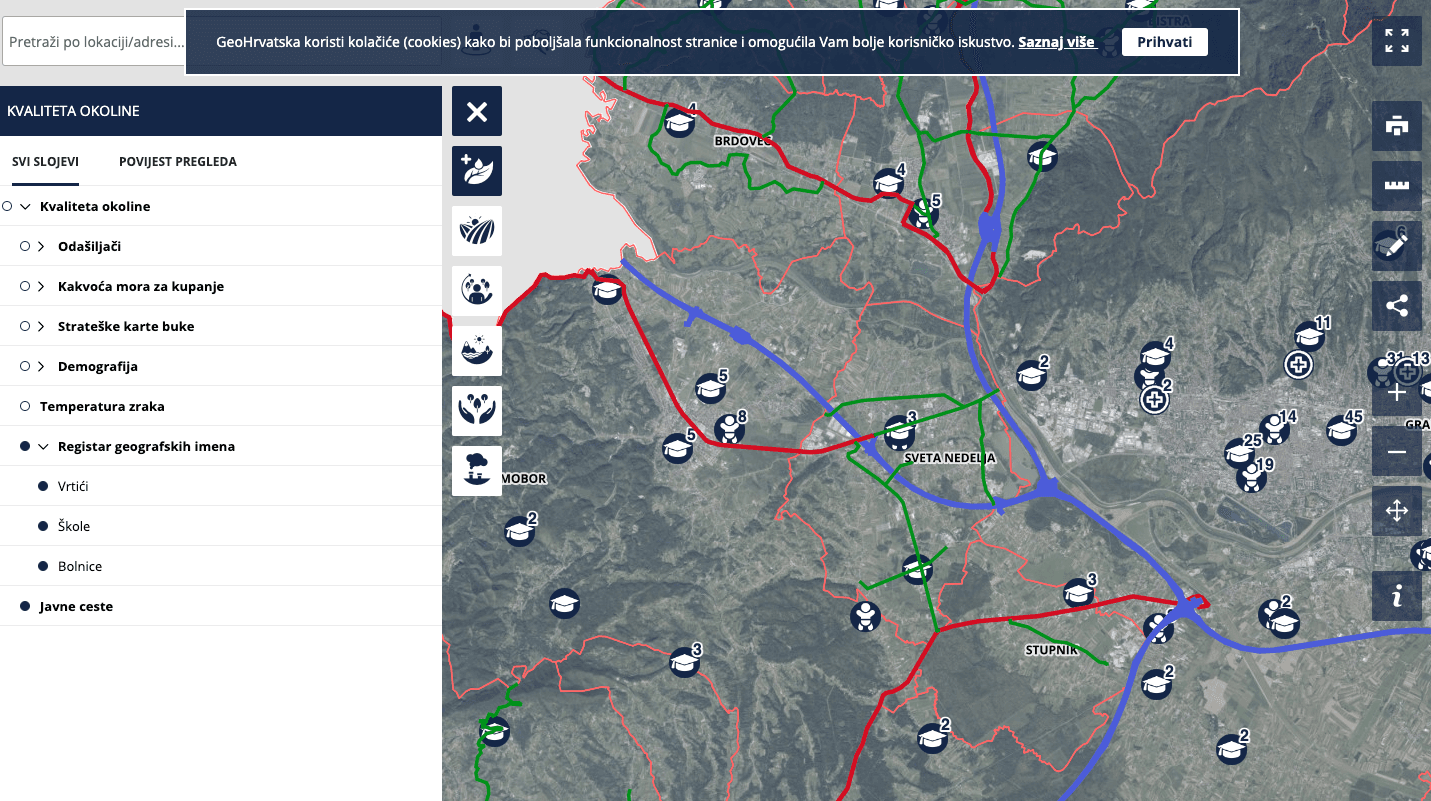The width and height of the screenshot is (1431, 801).
Task: Zoom out with the minus button
Action: point(1397,452)
